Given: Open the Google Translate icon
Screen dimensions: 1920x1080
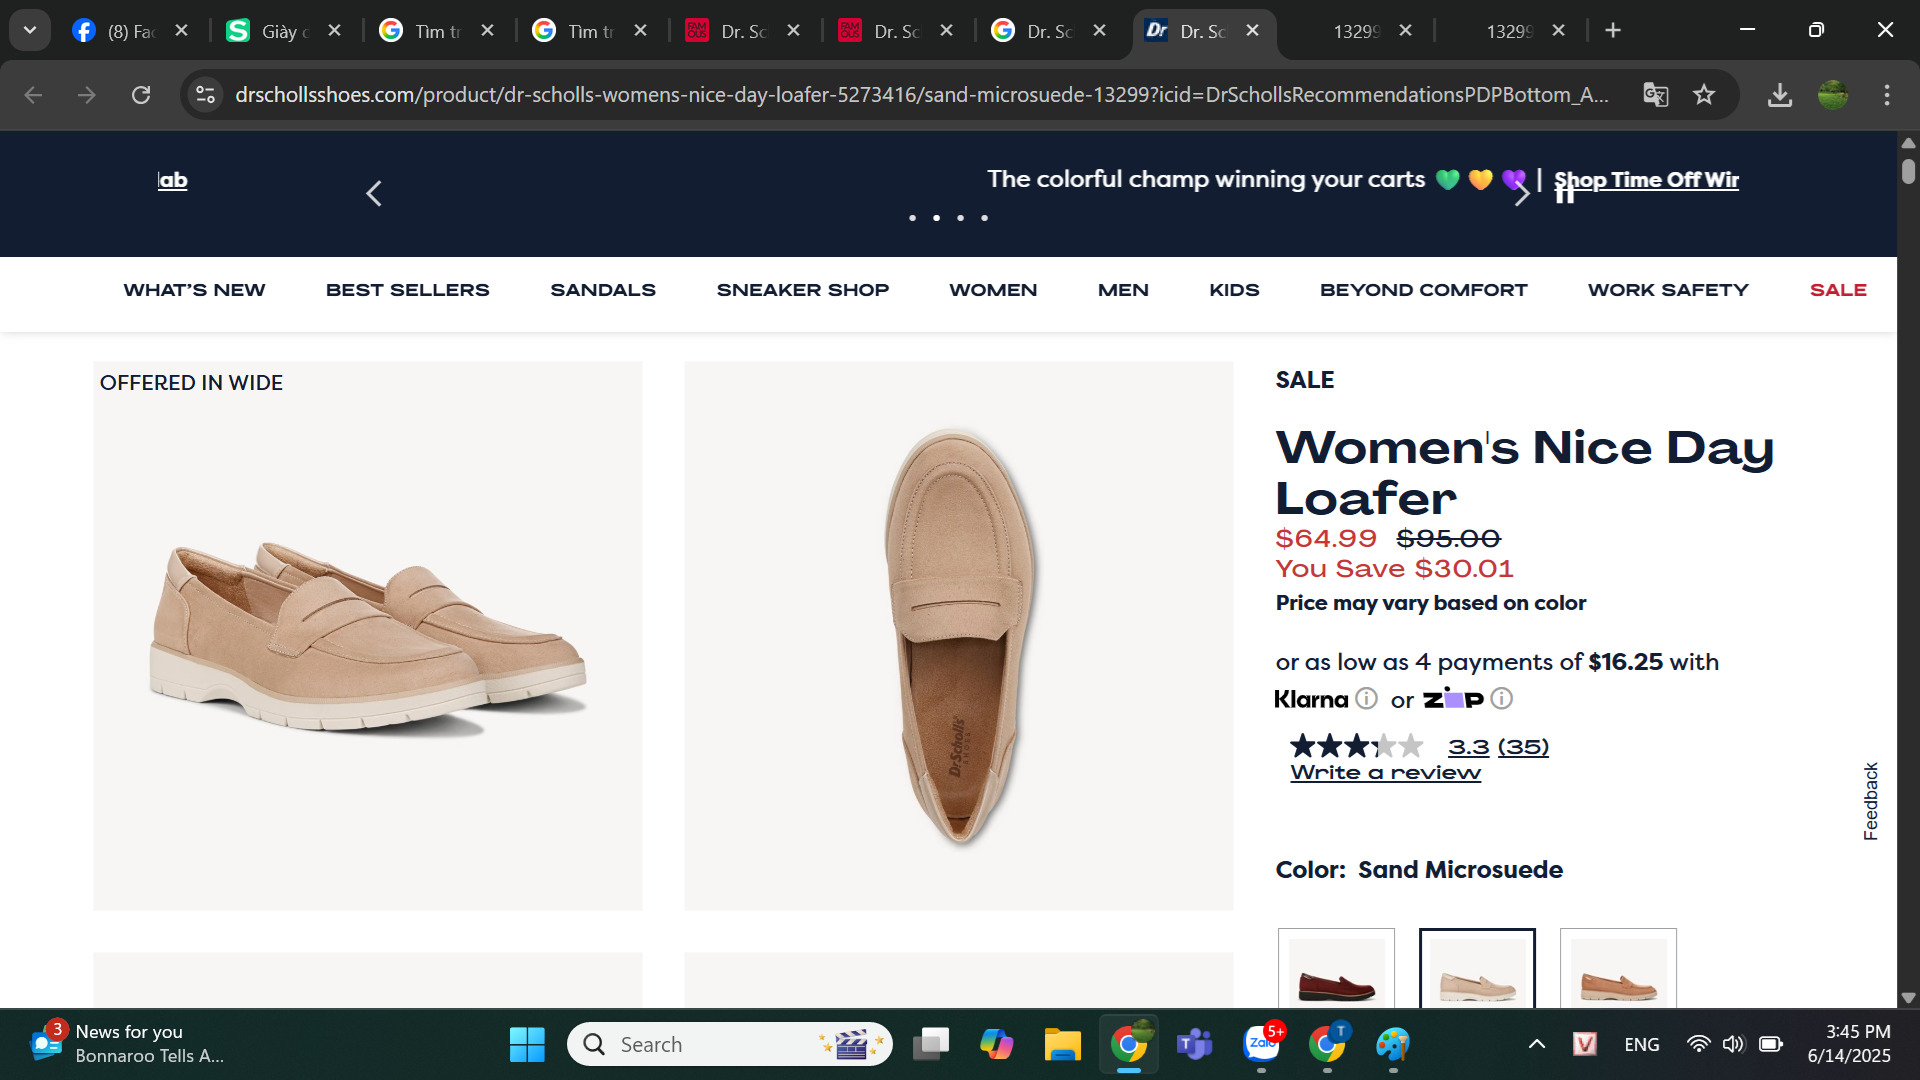Looking at the screenshot, I should 1655,95.
